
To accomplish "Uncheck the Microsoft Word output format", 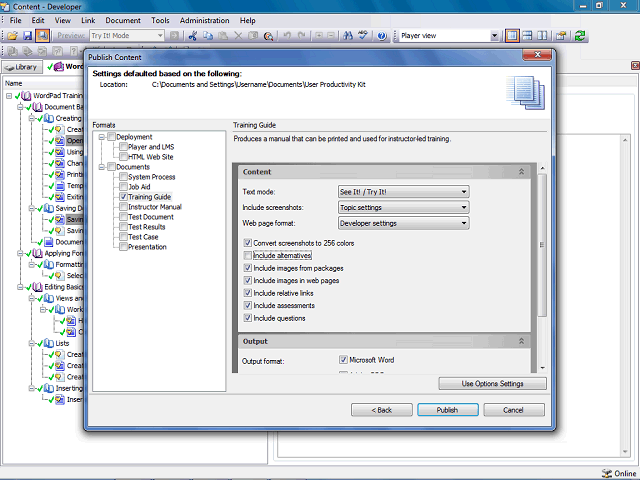I will pos(343,360).
